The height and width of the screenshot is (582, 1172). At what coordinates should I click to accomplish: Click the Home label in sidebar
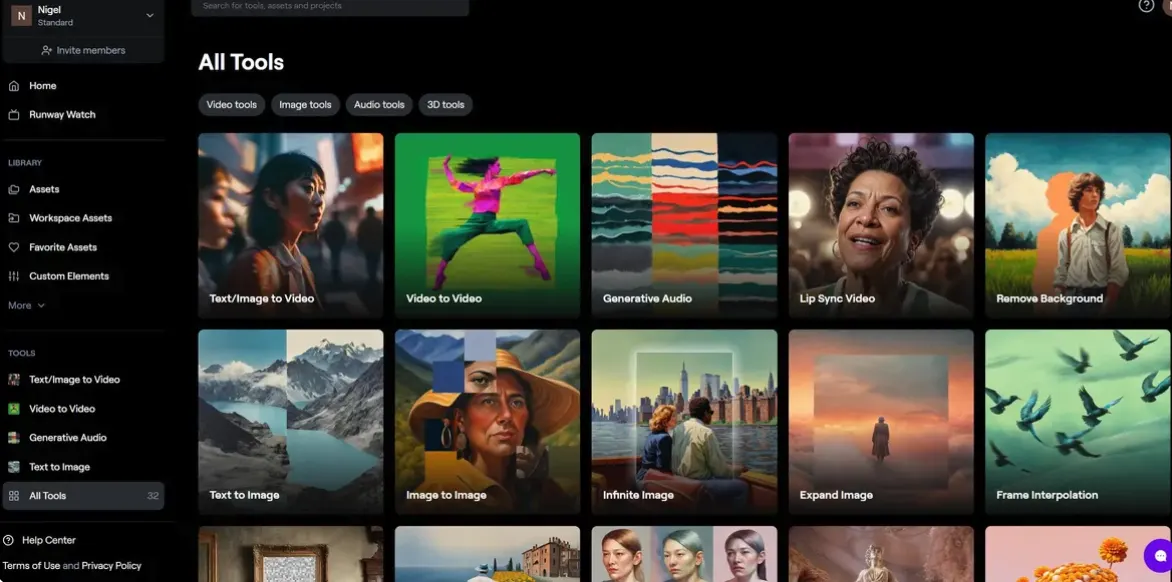pyautogui.click(x=43, y=86)
